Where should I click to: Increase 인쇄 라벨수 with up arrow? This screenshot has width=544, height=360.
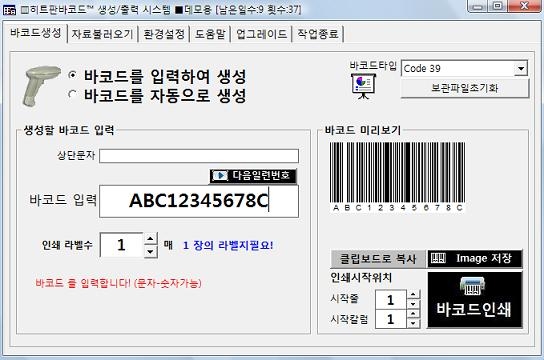pos(150,239)
